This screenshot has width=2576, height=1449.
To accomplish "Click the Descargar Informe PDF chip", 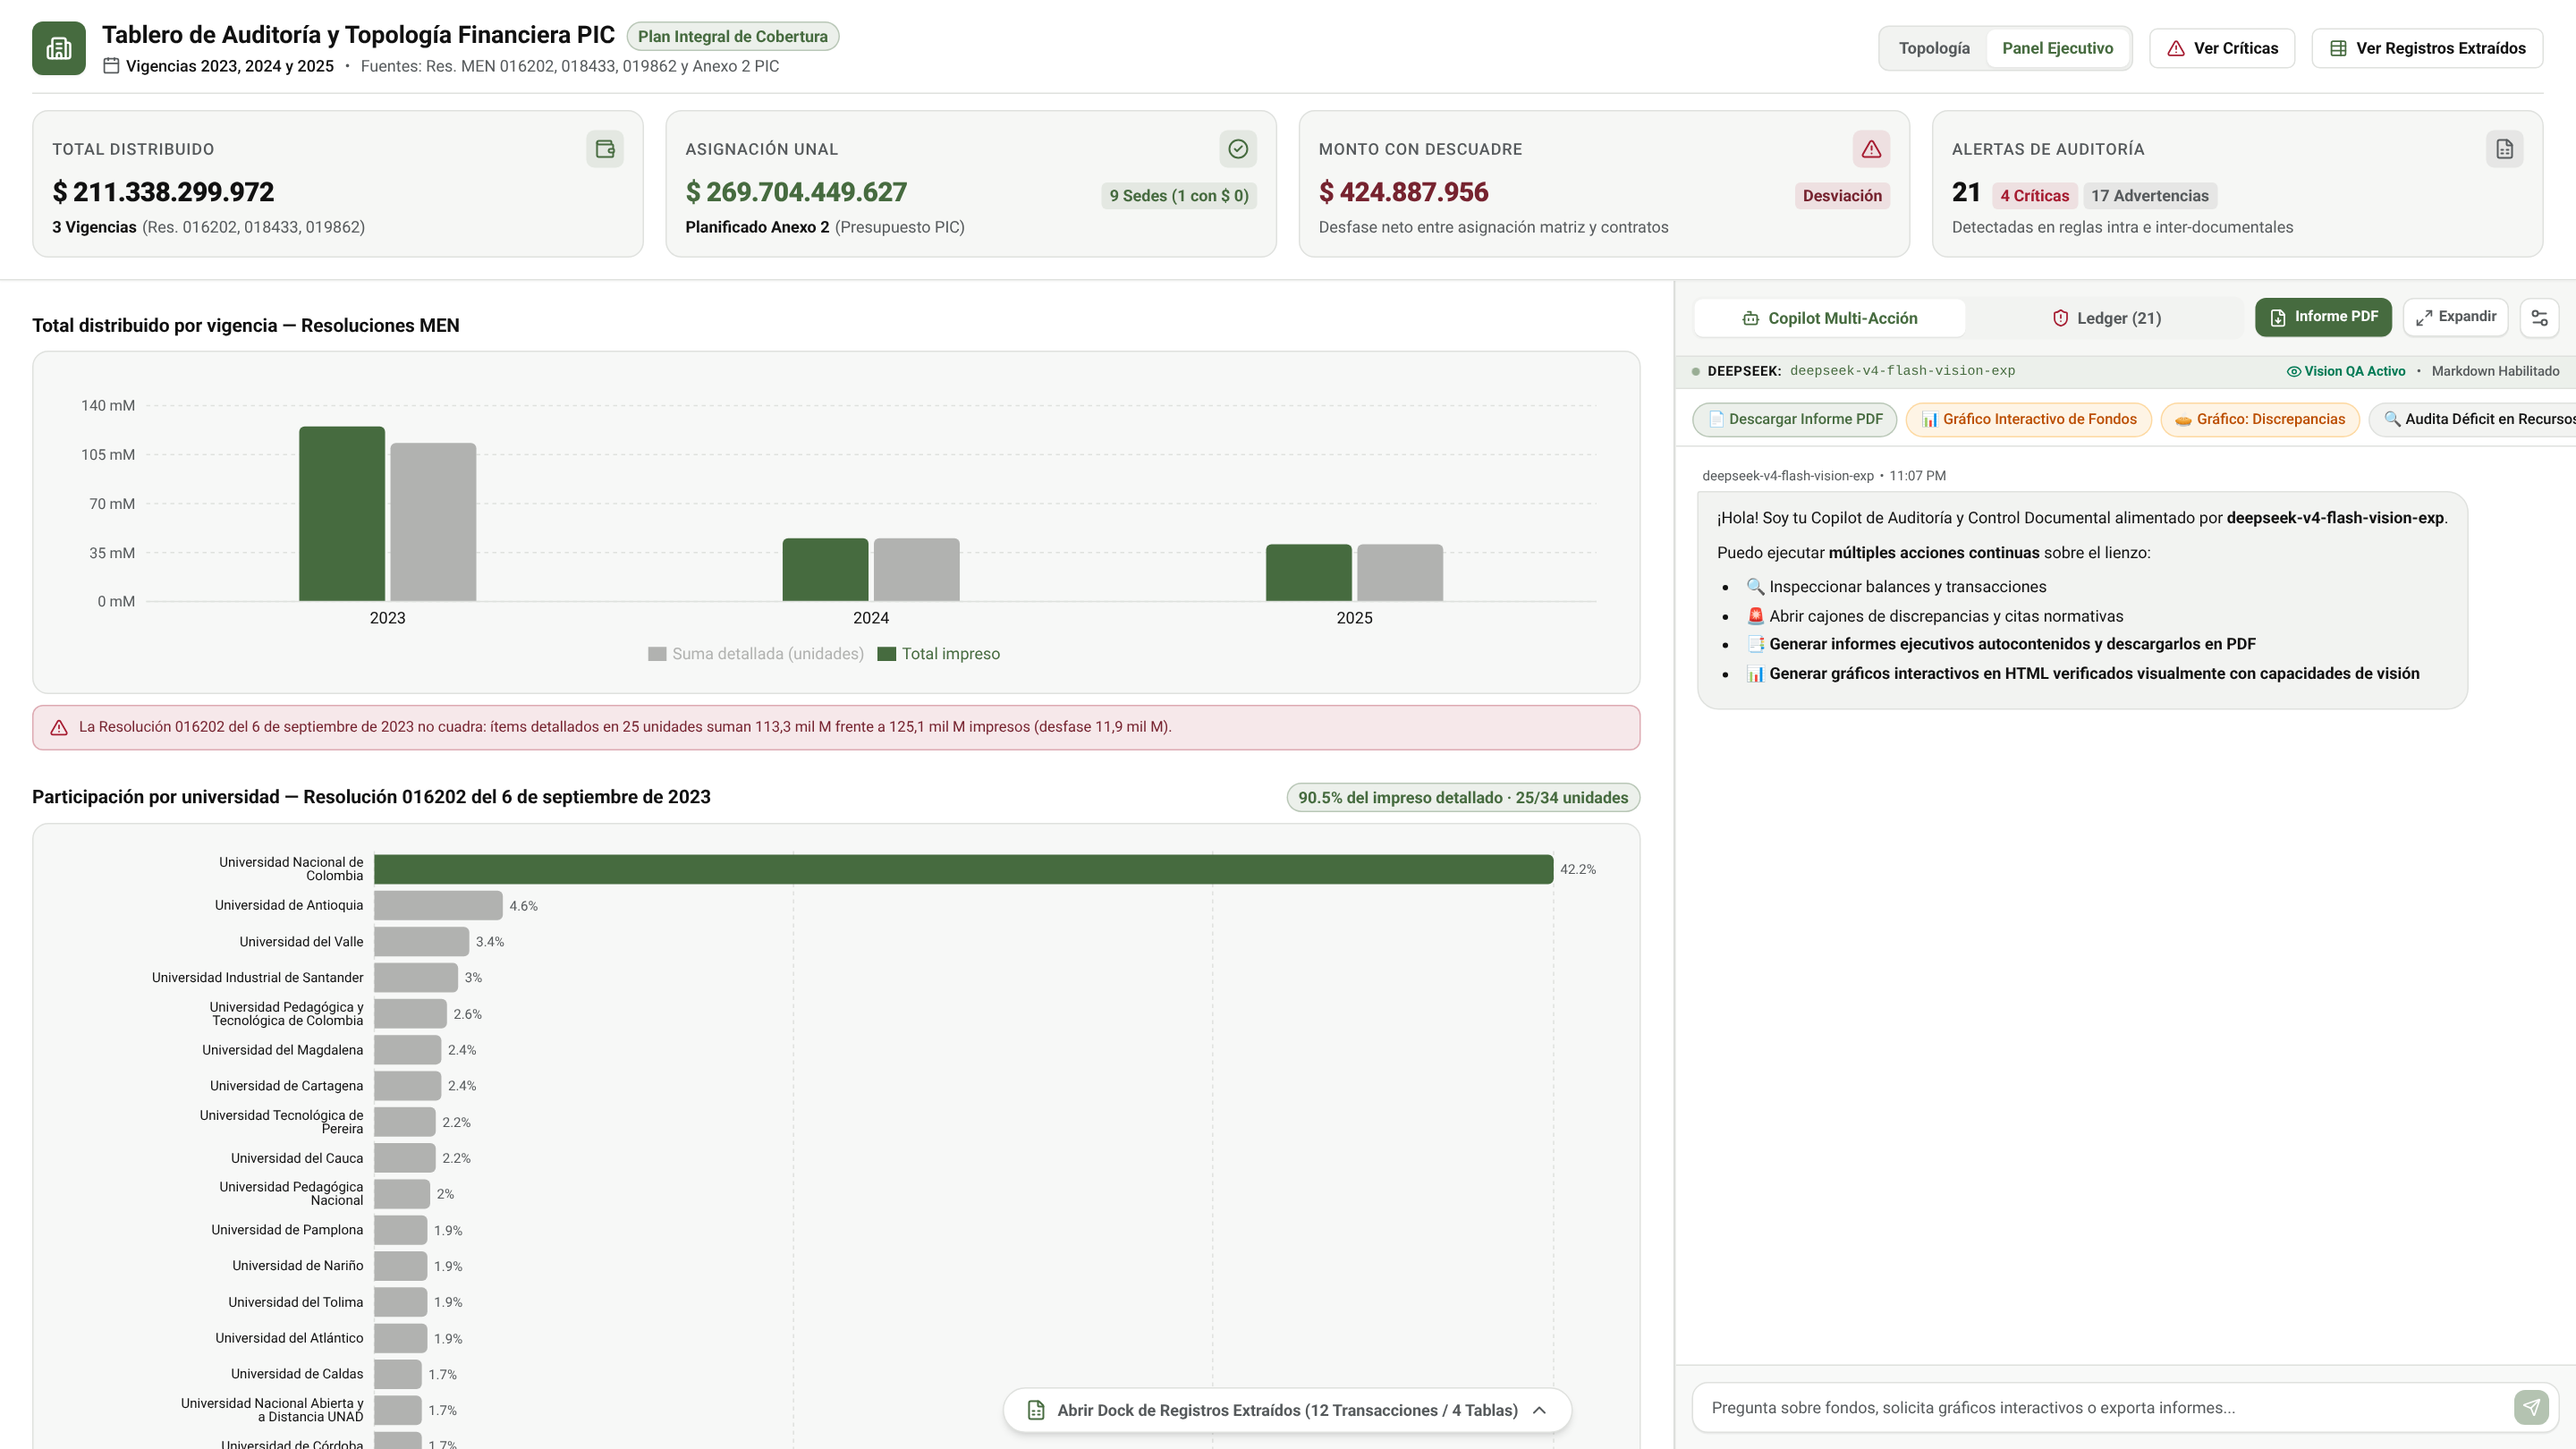I will 1795,419.
